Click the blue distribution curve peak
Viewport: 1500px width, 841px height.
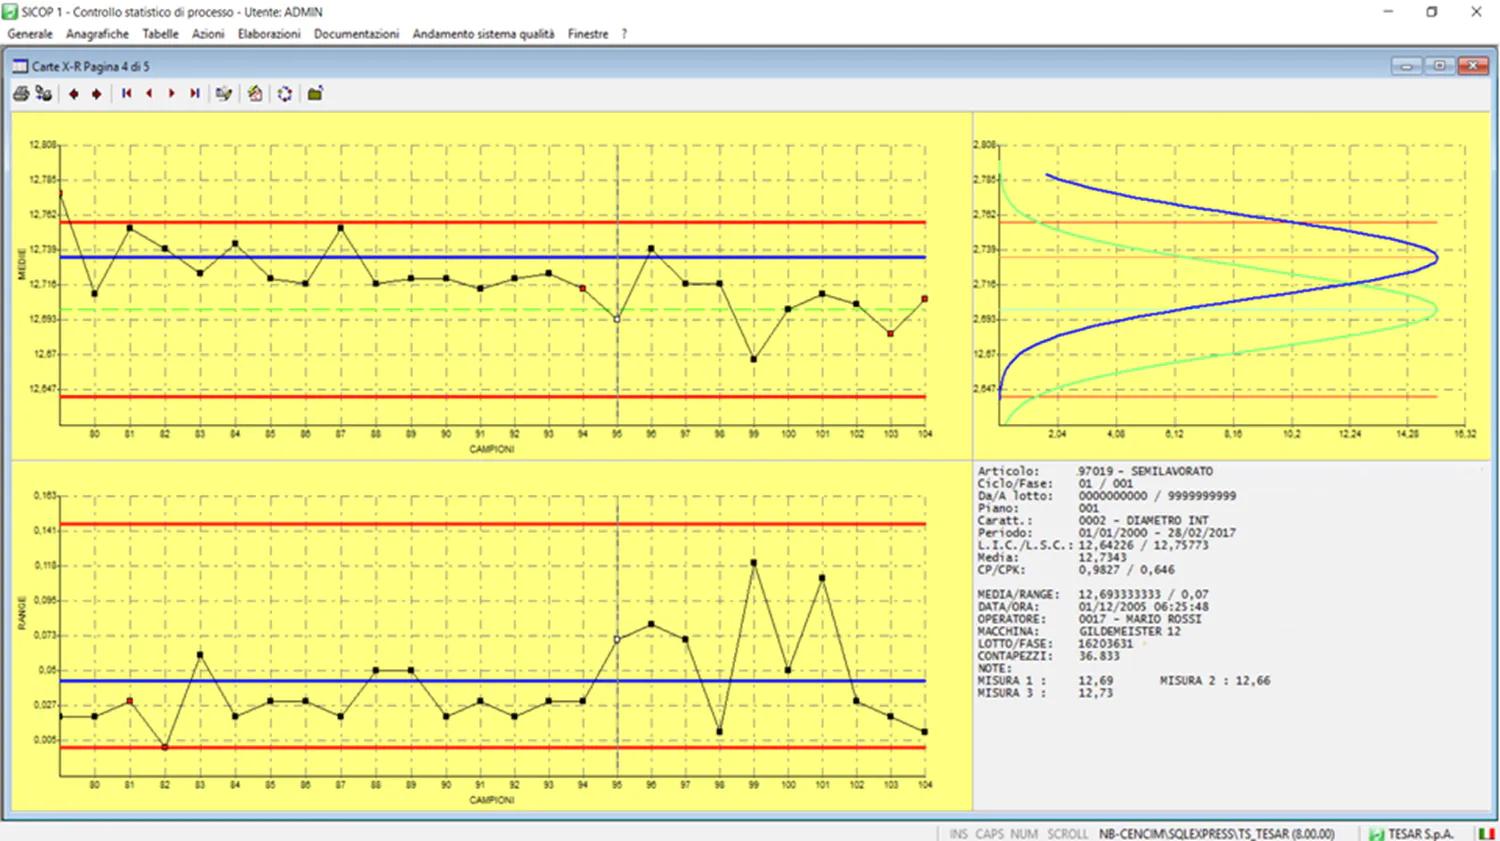coord(1435,258)
